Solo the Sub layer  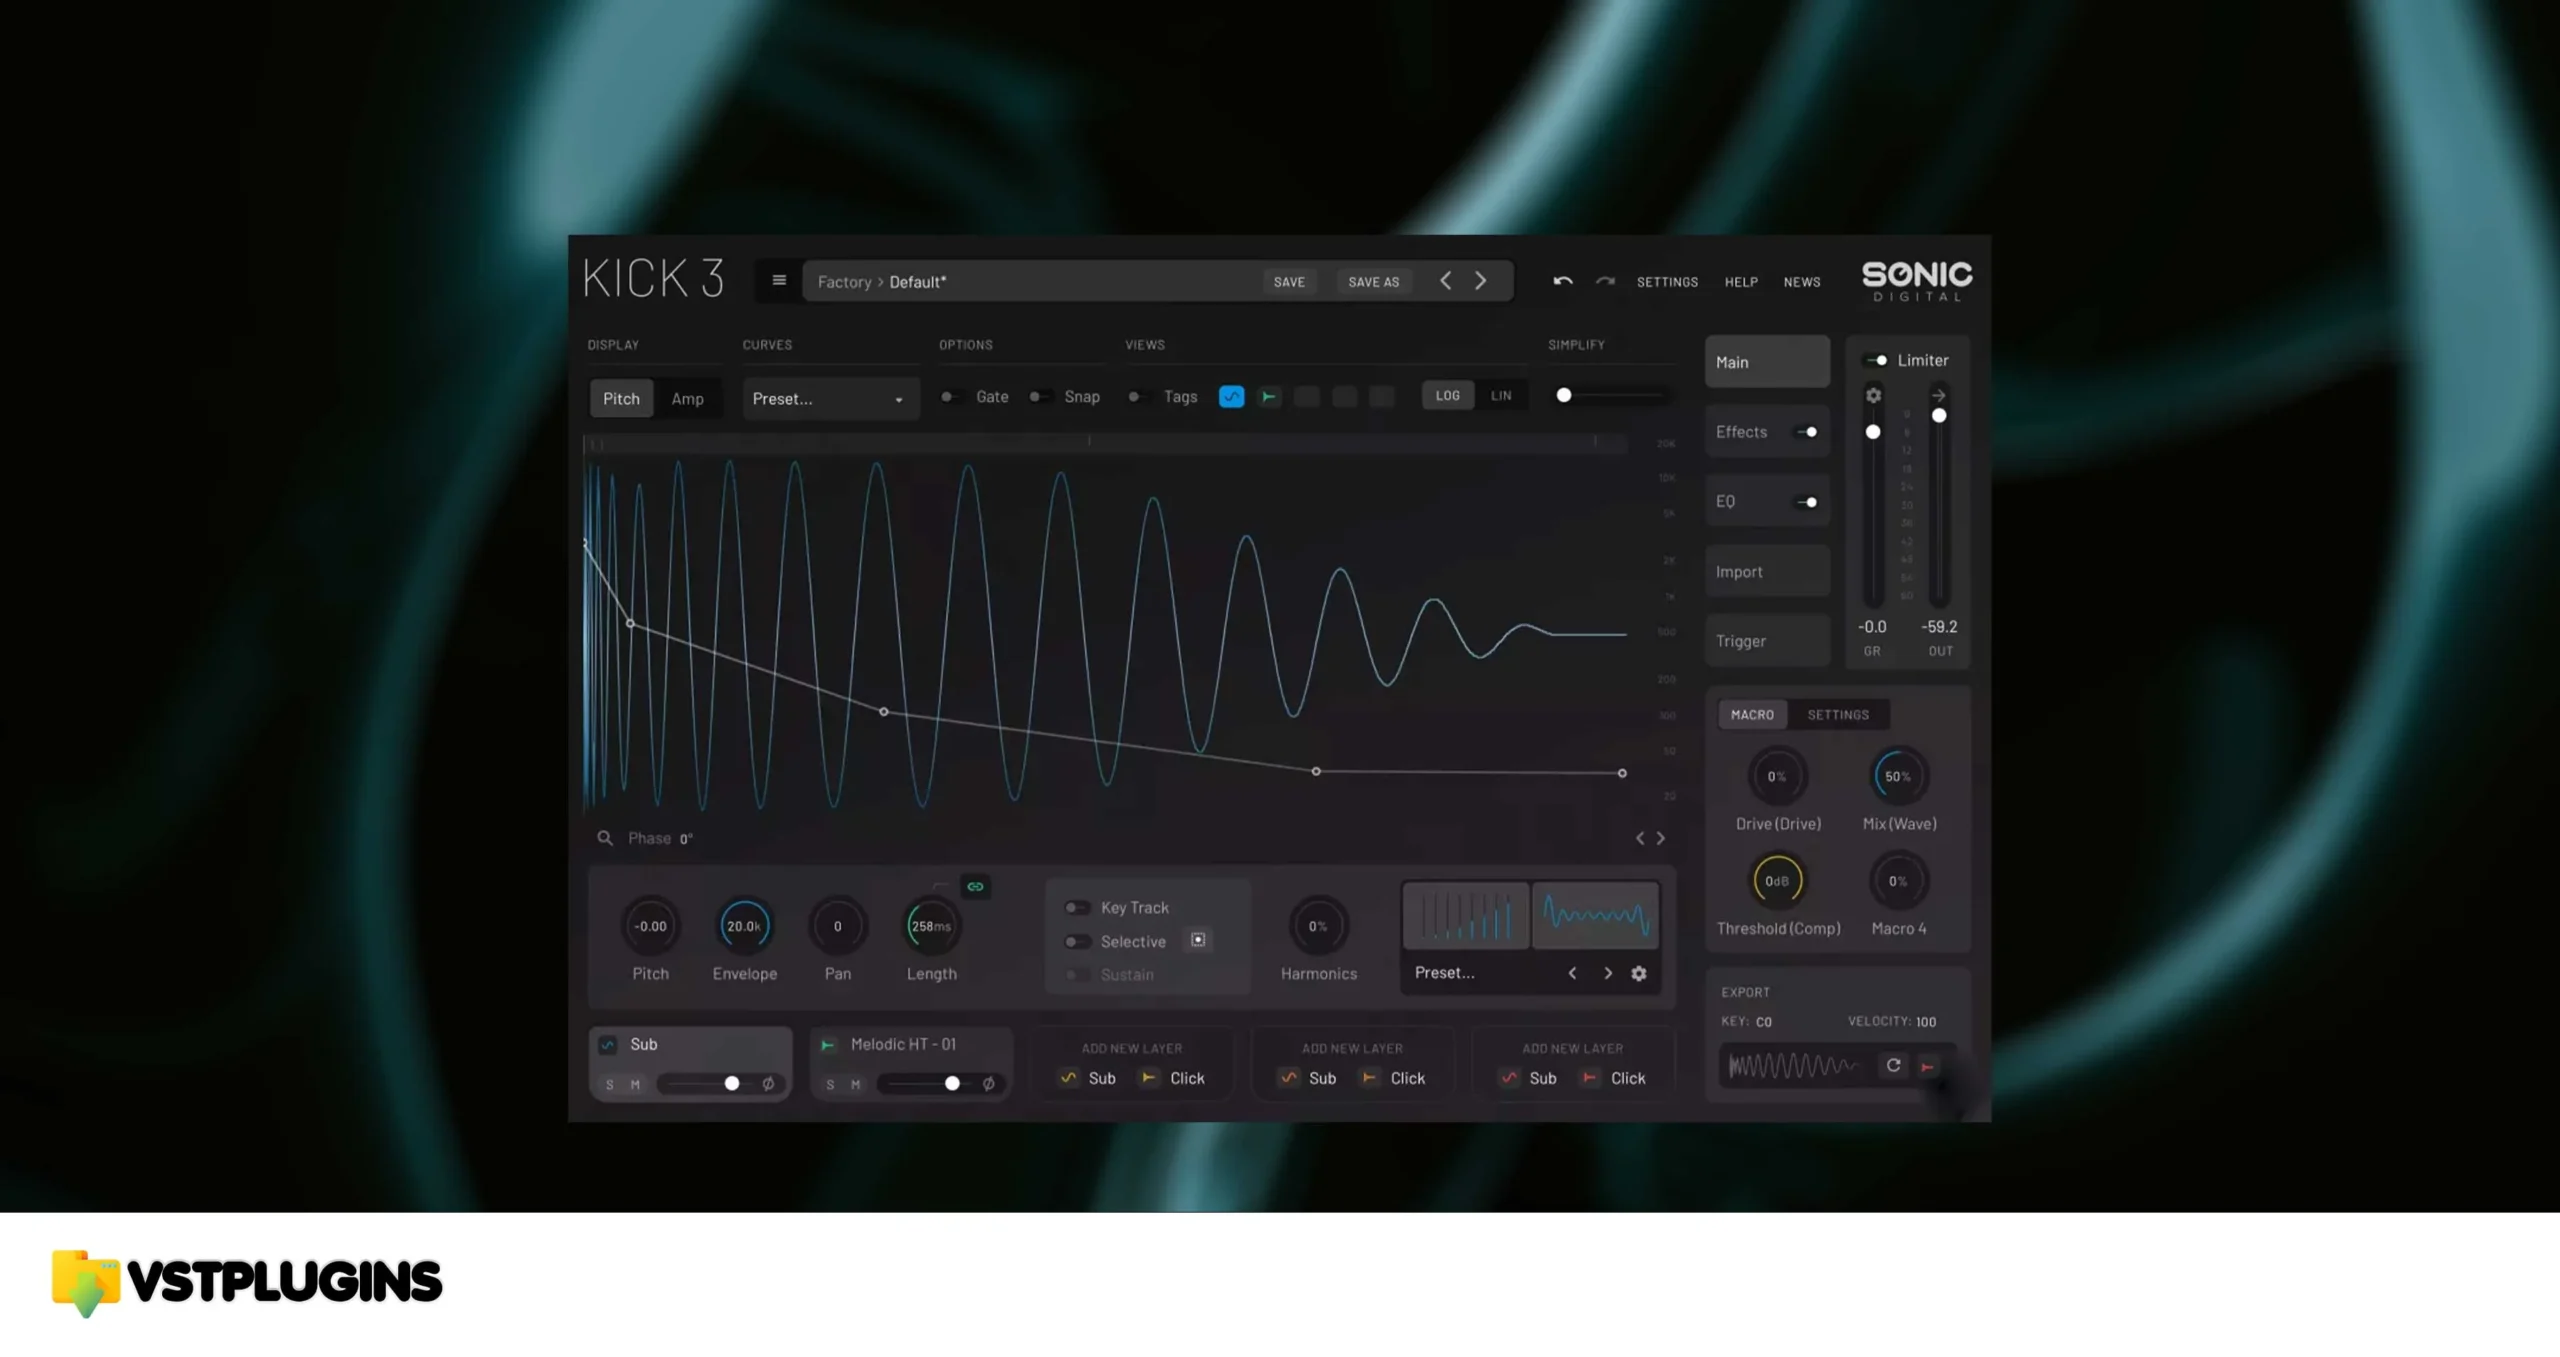[610, 1084]
